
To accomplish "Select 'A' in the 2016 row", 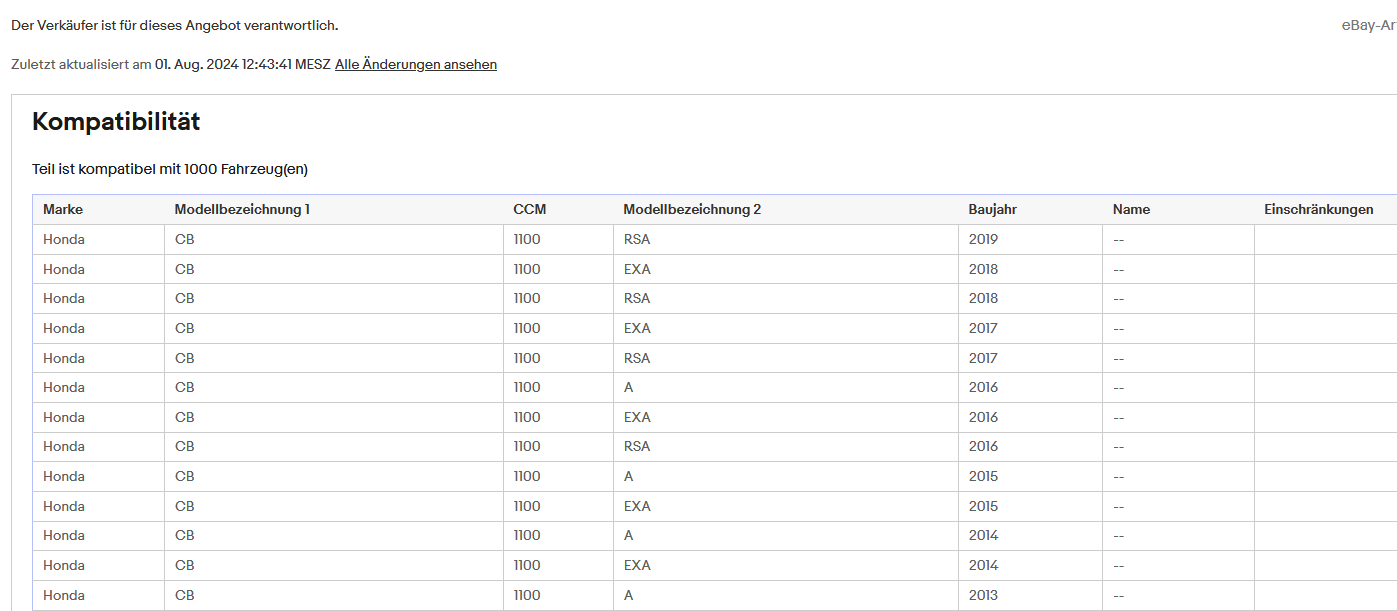I will point(628,388).
